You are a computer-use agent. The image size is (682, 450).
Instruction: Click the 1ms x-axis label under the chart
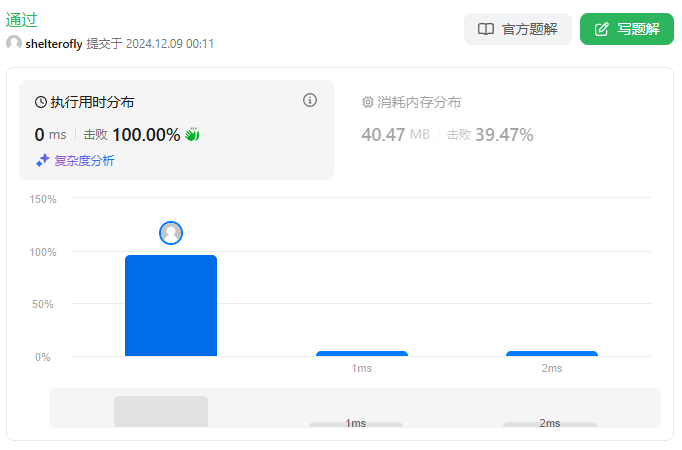point(362,368)
